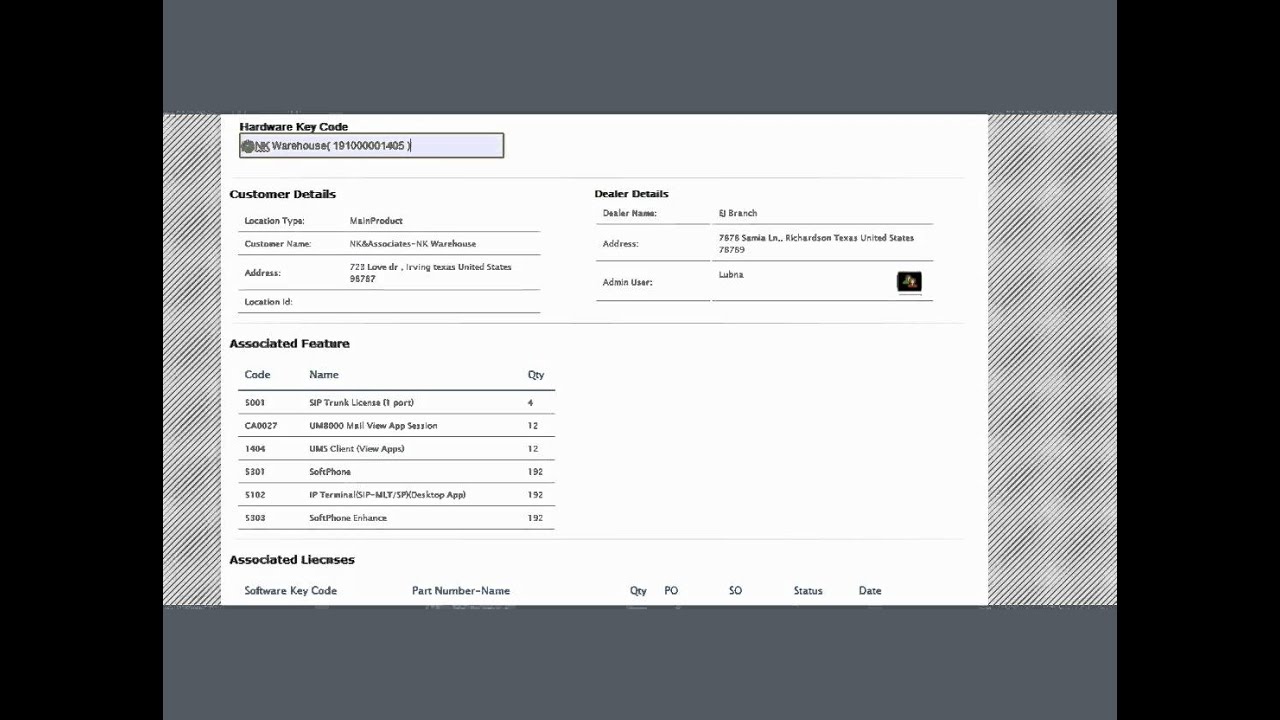
Task: Select the IP Terminal(SIP-MLT/SP)(Desktop App) row
Action: pyautogui.click(x=387, y=495)
